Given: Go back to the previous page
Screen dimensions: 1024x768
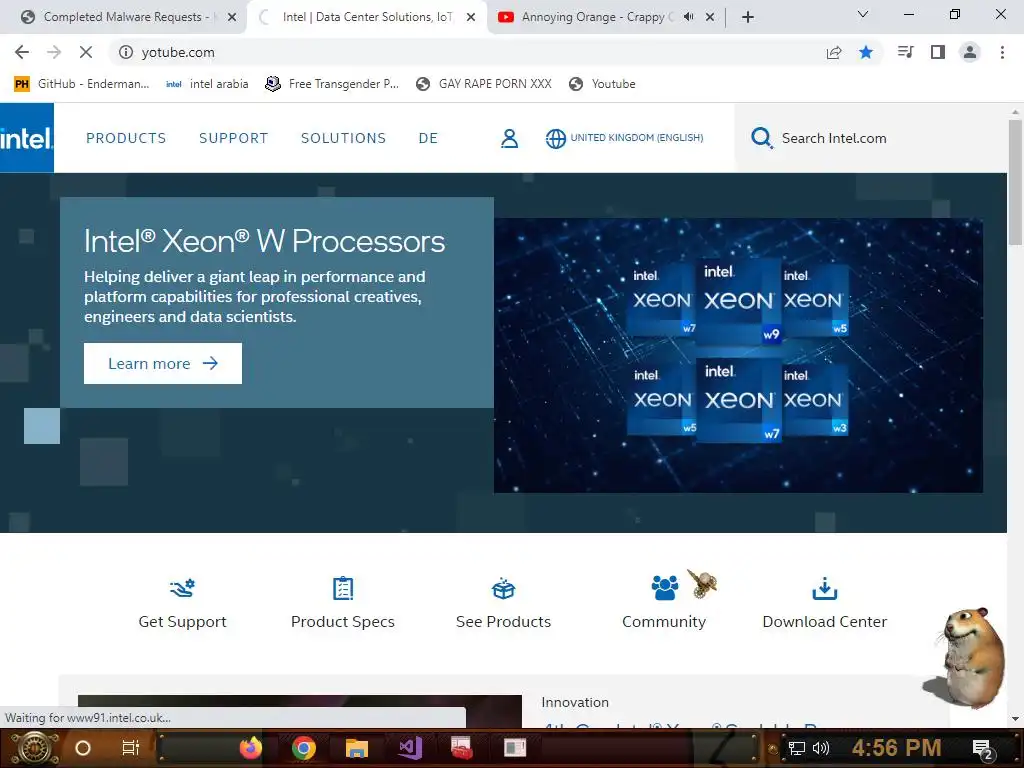Looking at the screenshot, I should pyautogui.click(x=22, y=52).
